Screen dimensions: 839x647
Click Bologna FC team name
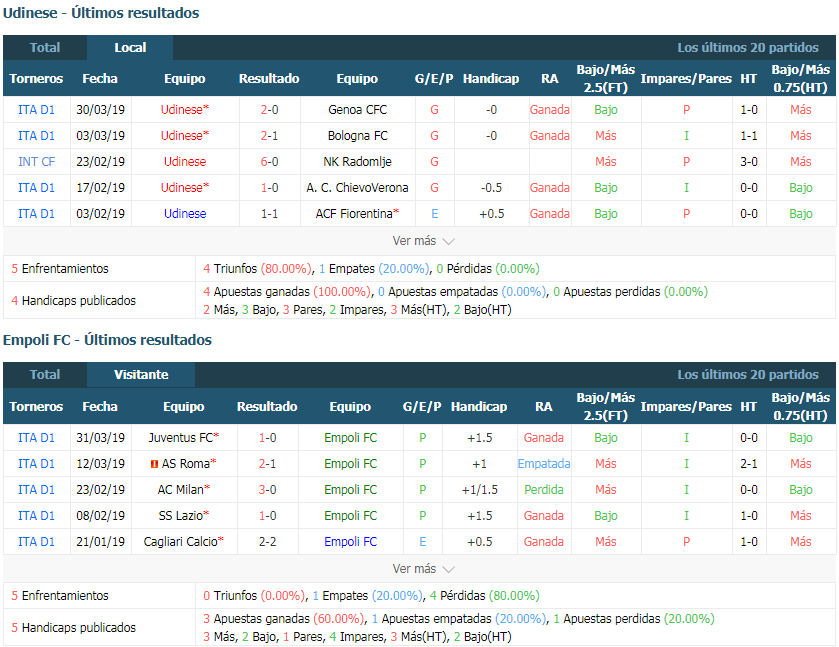(x=357, y=136)
